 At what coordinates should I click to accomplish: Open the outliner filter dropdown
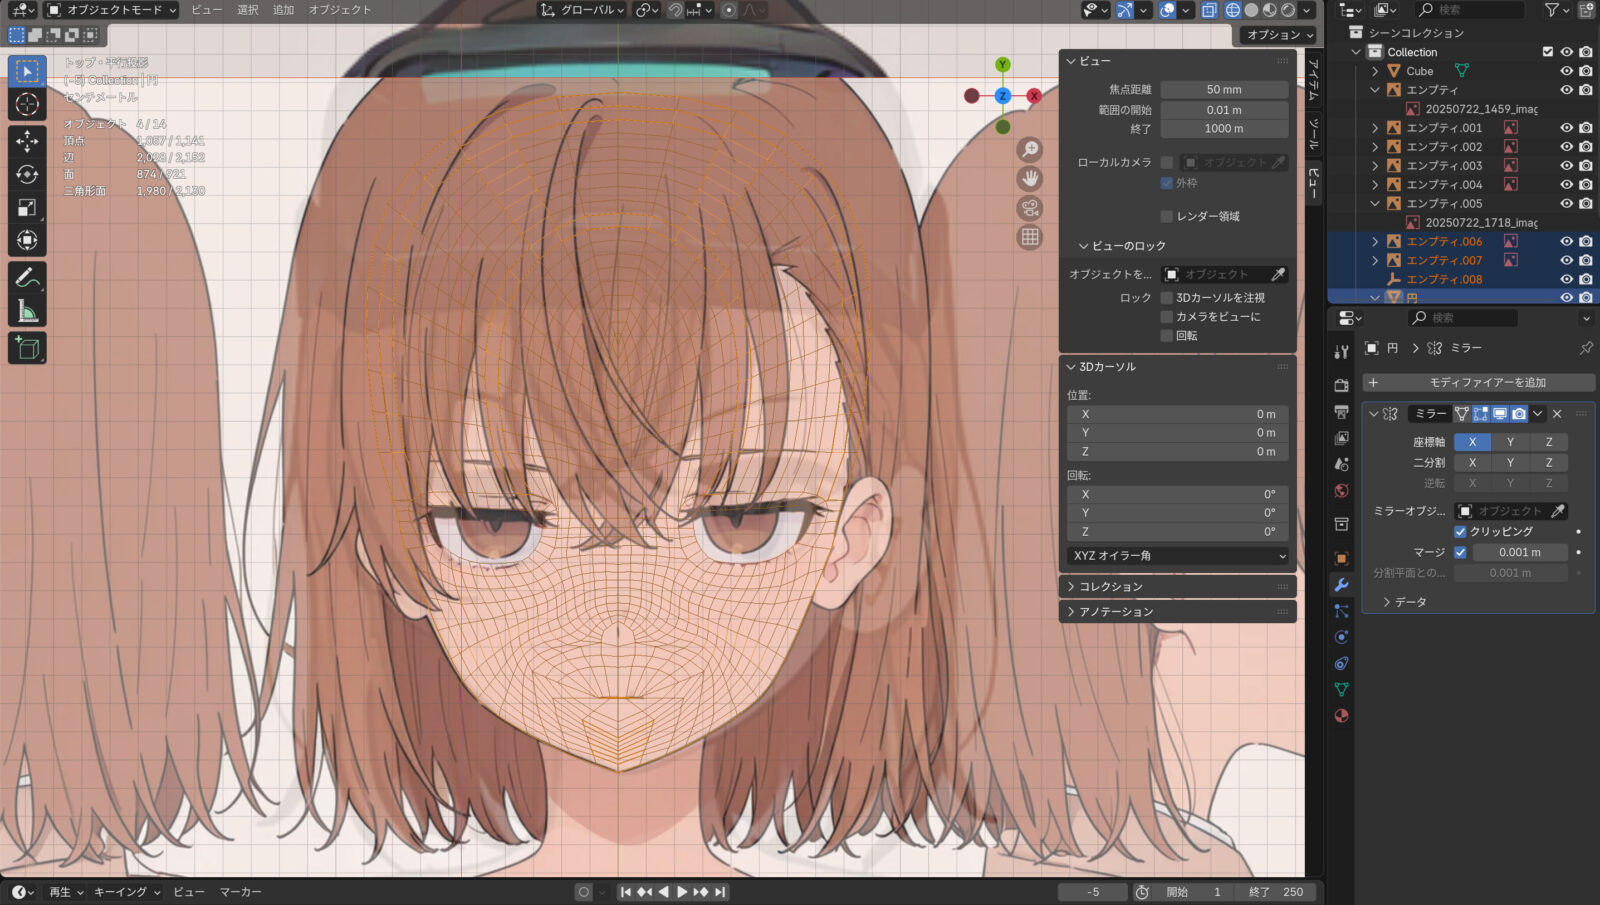coord(1556,10)
